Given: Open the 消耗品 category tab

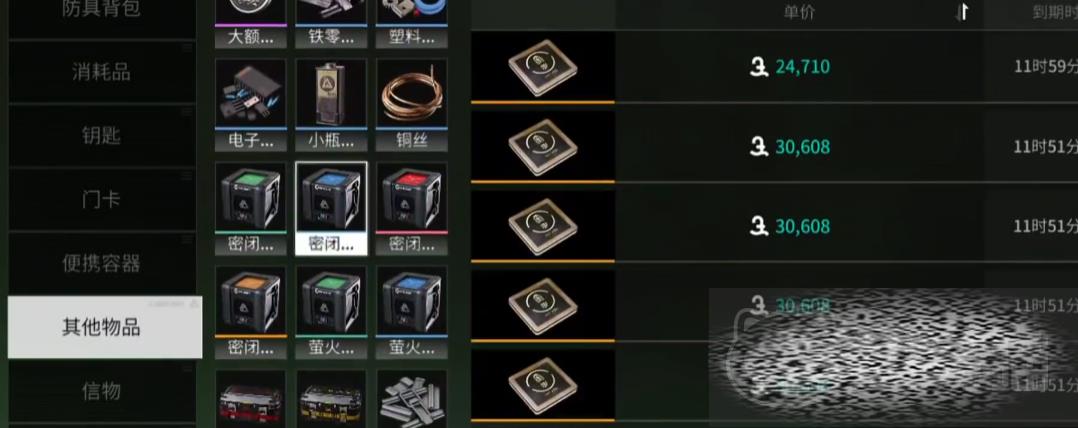Looking at the screenshot, I should (x=102, y=71).
